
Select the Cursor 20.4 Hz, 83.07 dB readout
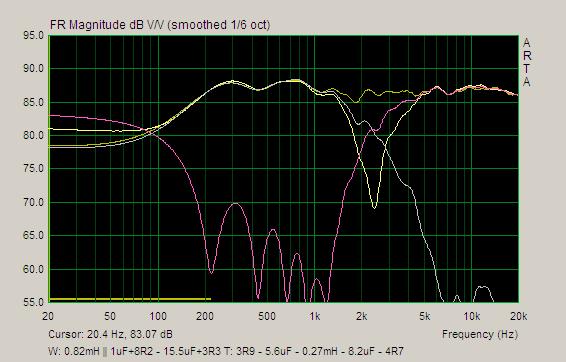pyautogui.click(x=110, y=334)
